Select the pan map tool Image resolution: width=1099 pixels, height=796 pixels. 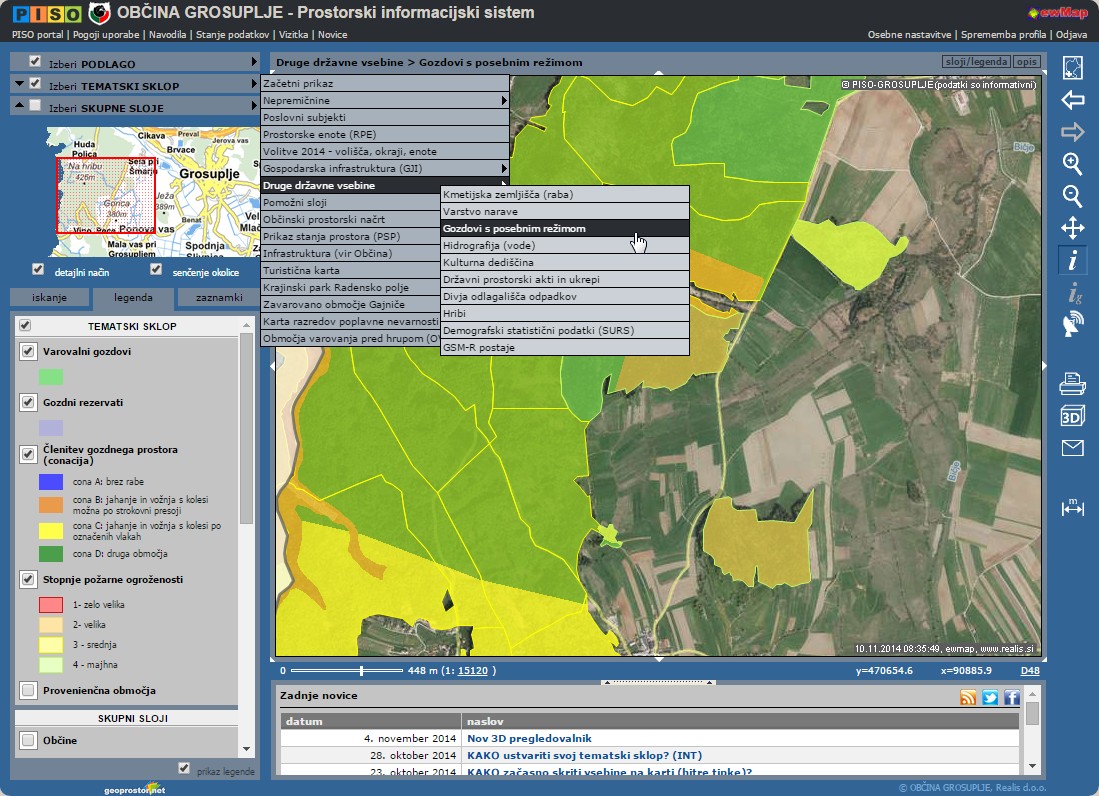tap(1072, 228)
